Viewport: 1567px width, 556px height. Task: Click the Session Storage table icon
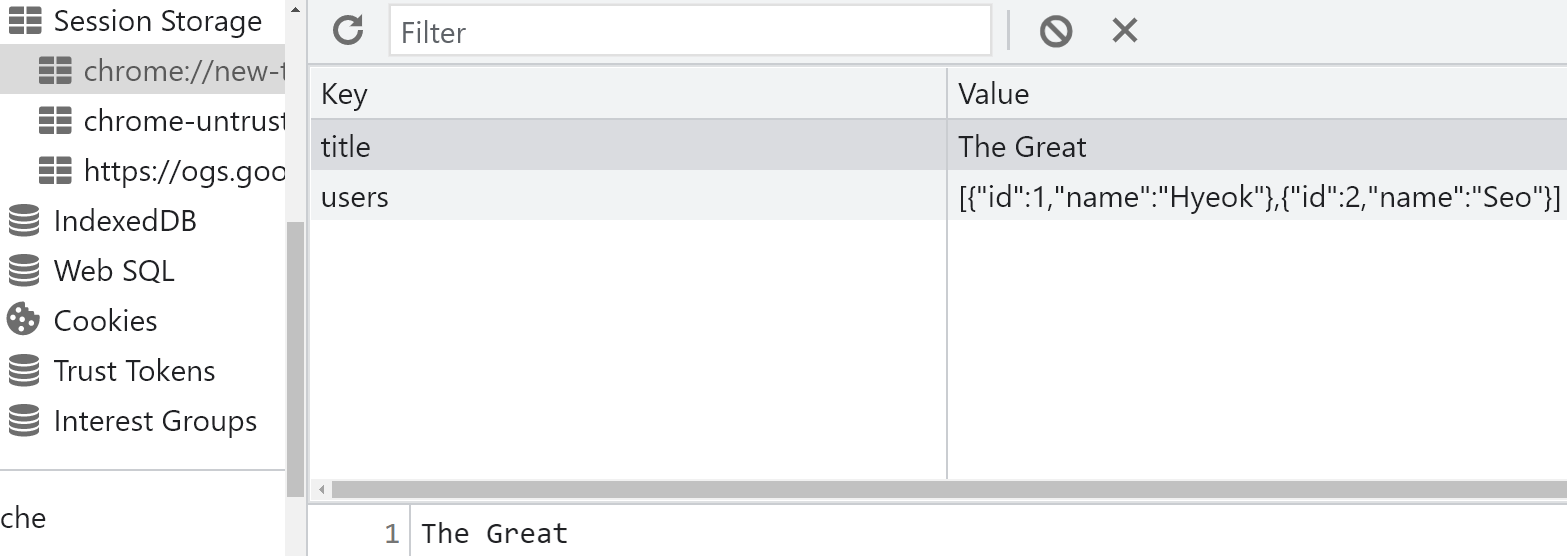24,20
